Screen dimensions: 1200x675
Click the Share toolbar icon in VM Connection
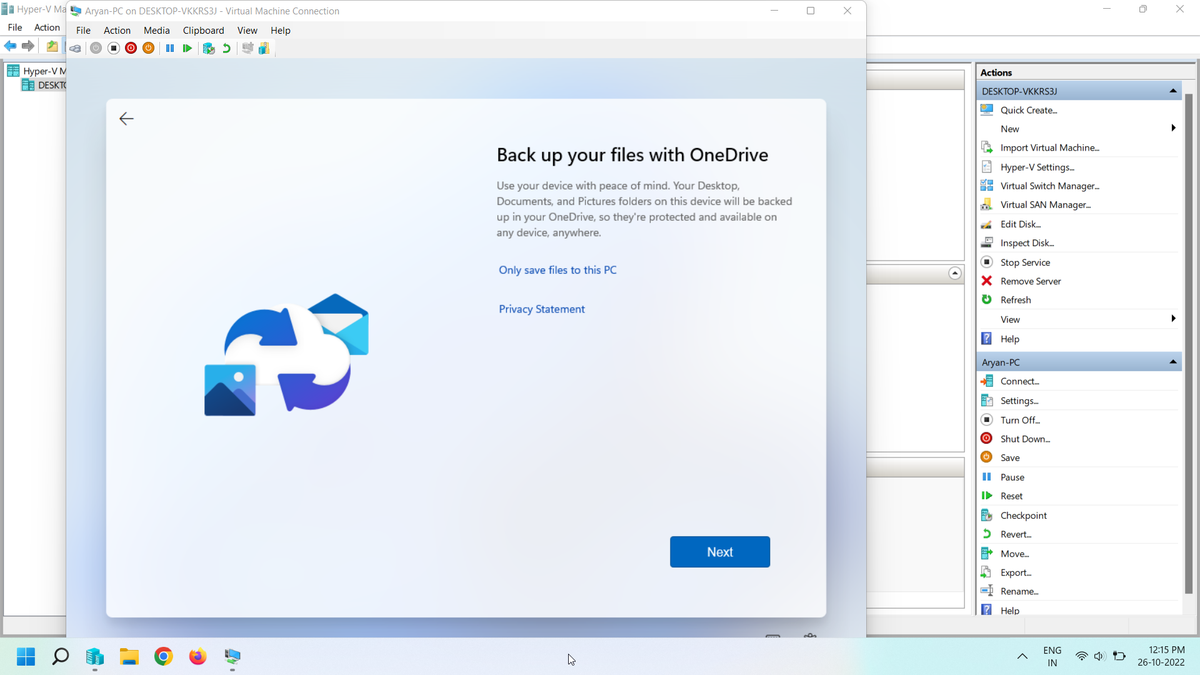click(x=264, y=48)
